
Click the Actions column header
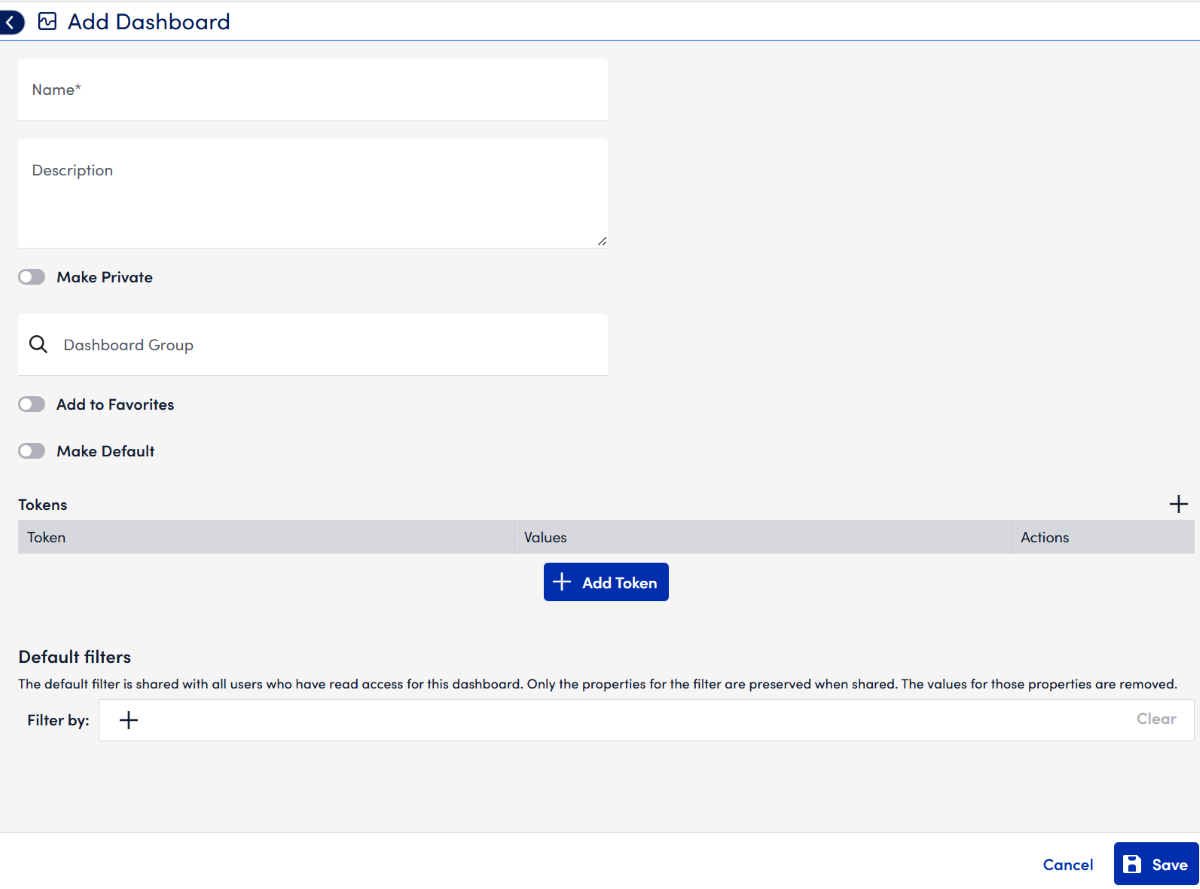click(1044, 538)
